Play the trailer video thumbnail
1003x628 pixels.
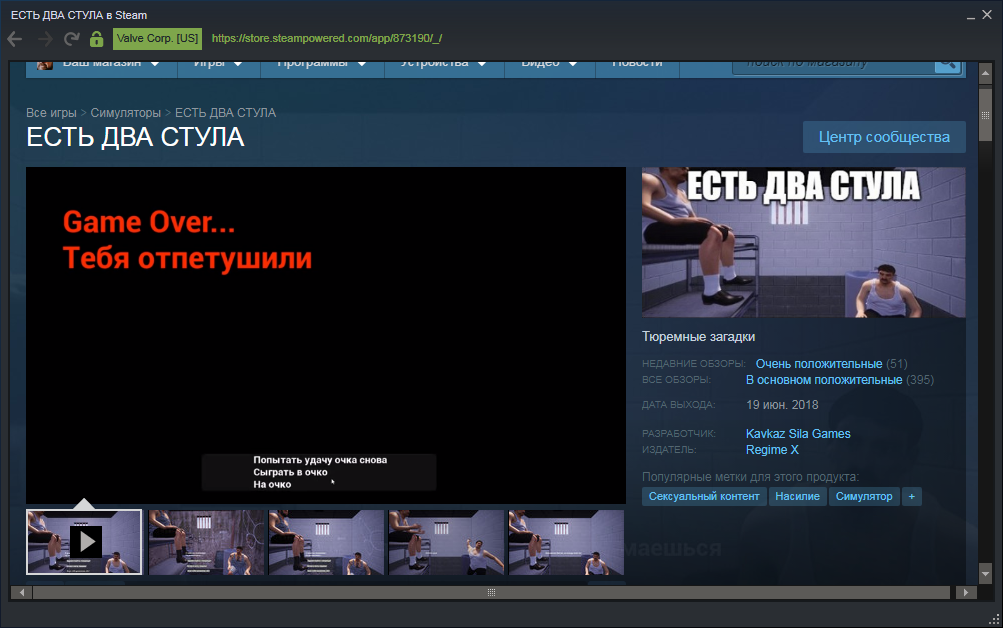(x=84, y=542)
